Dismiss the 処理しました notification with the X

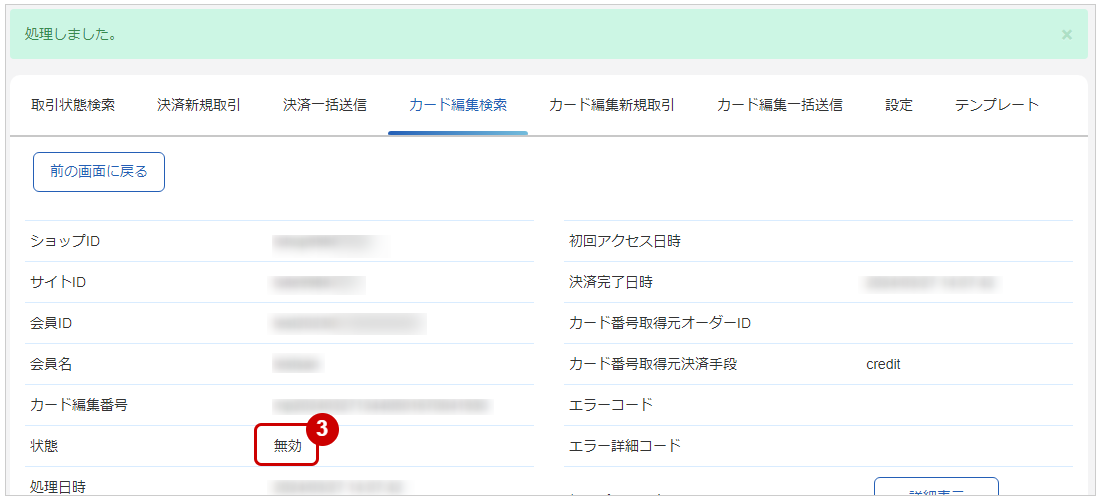click(x=1066, y=34)
